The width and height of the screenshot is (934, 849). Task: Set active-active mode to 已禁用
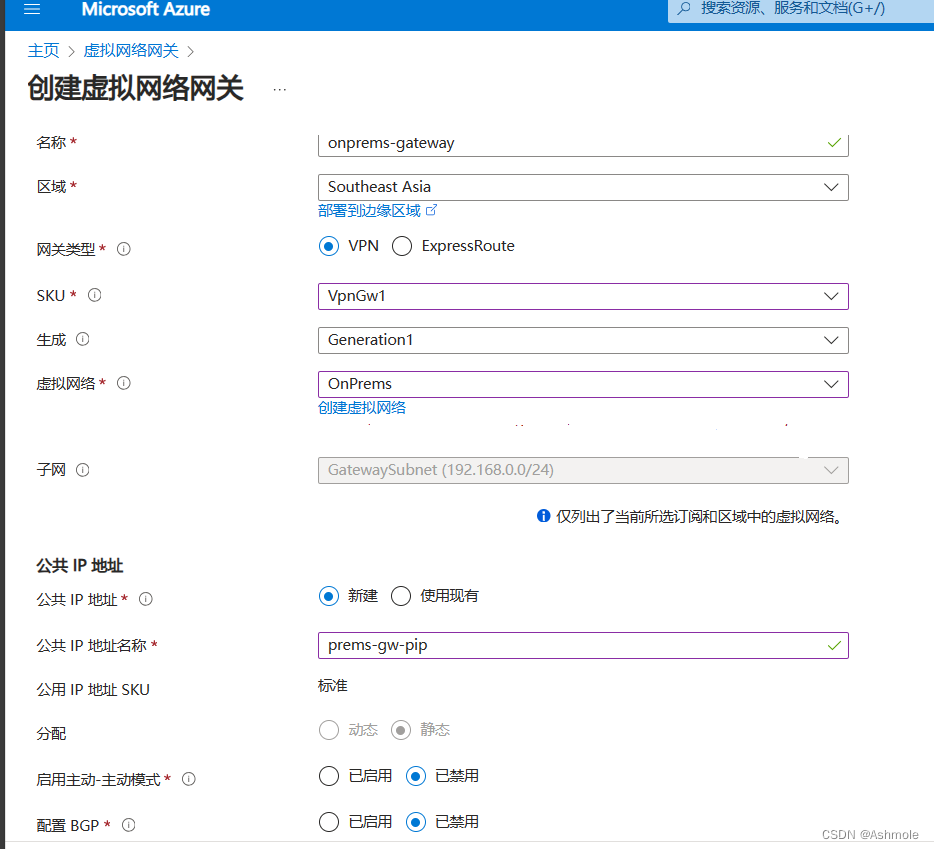(416, 776)
